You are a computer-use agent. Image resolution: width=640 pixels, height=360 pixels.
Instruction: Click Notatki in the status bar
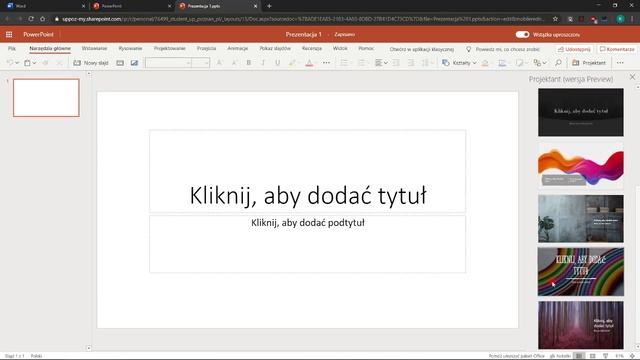(x=560, y=356)
